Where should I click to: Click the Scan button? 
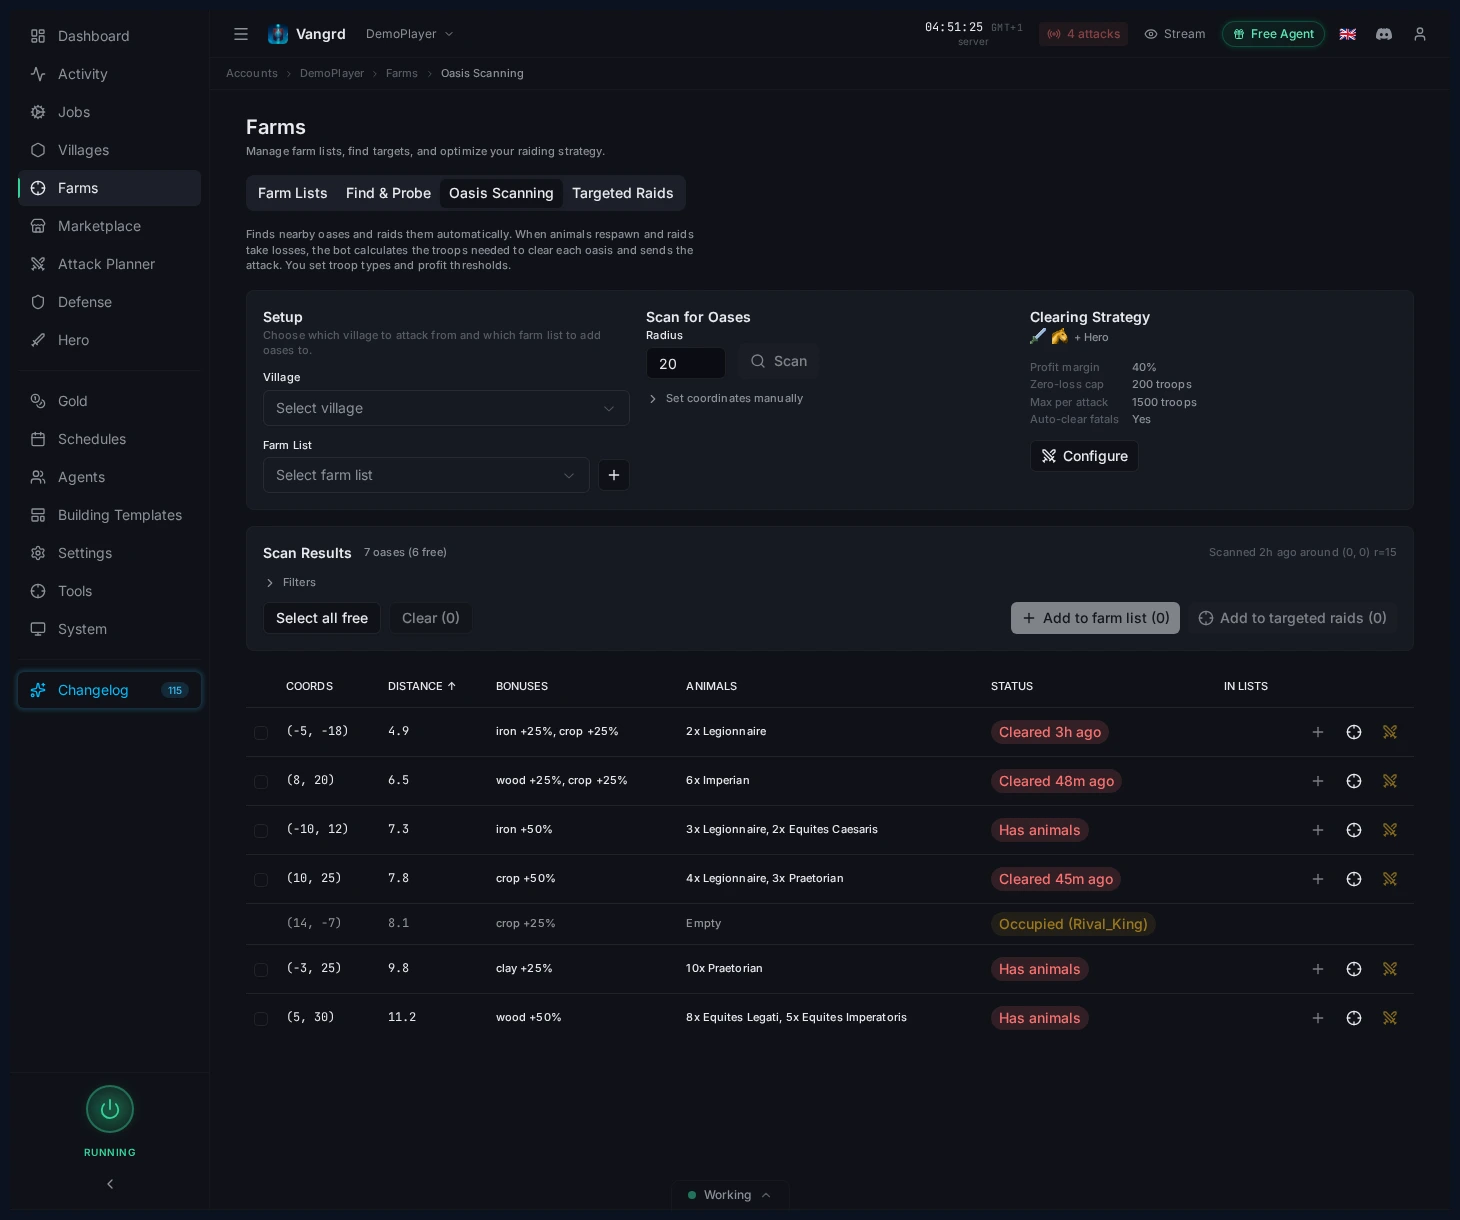click(779, 361)
